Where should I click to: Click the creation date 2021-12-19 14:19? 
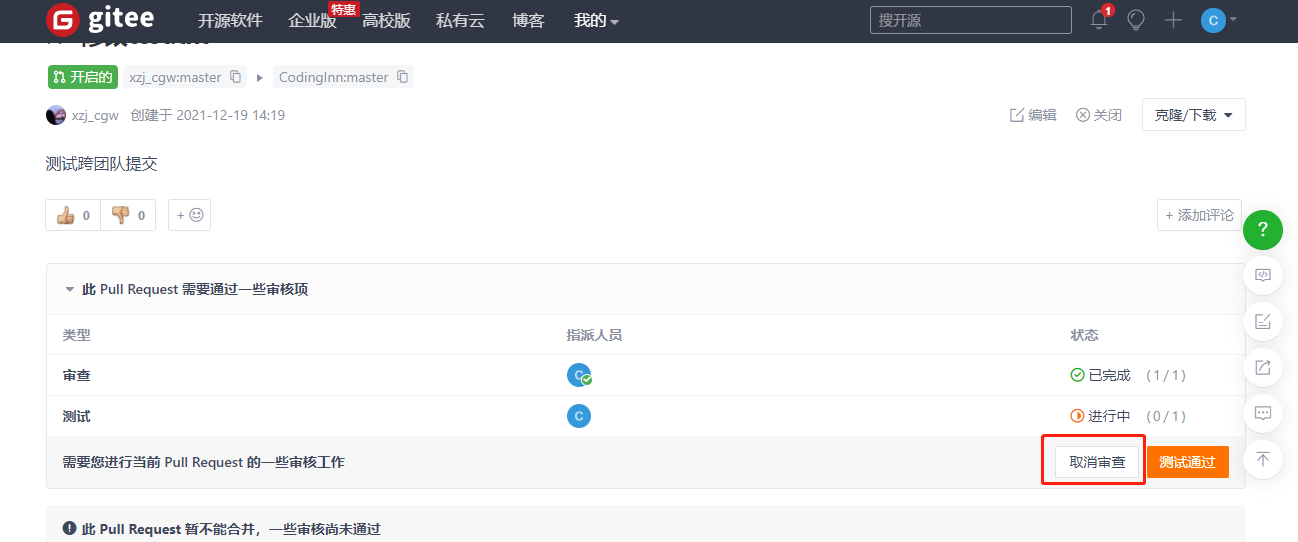pyautogui.click(x=230, y=115)
